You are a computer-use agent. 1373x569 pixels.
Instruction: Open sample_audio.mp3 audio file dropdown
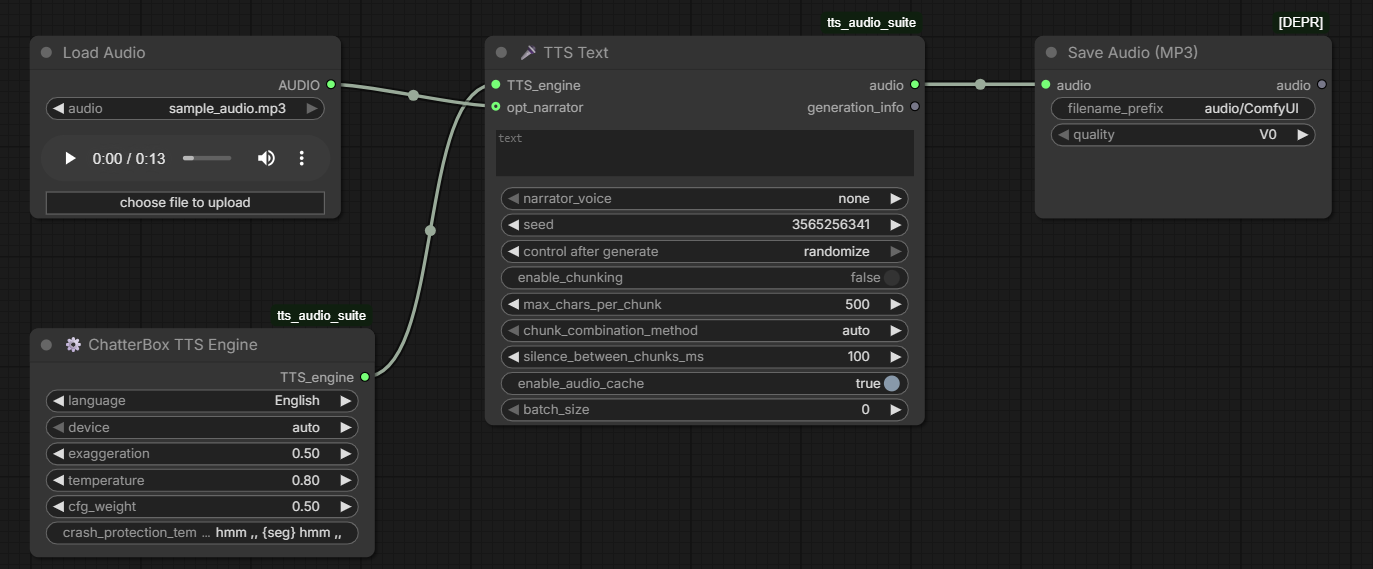point(185,109)
